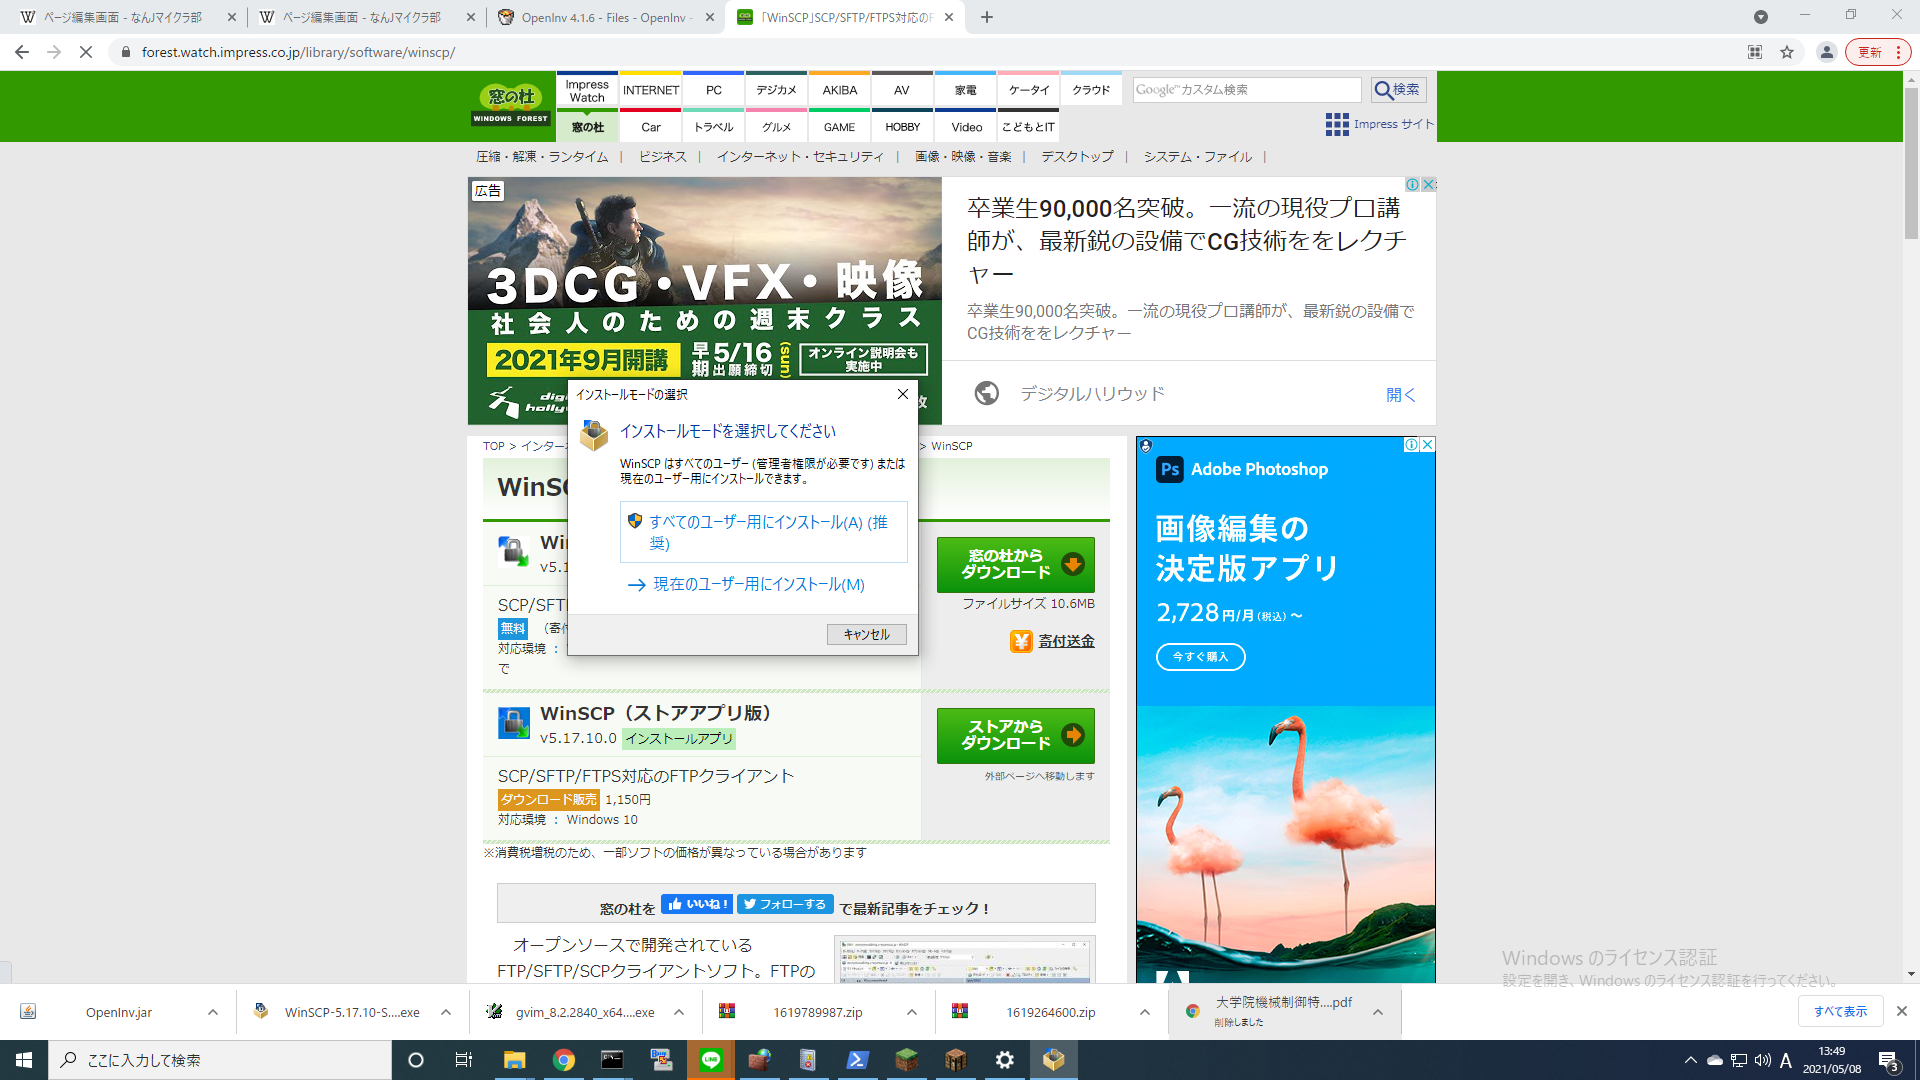This screenshot has width=1920, height=1080.
Task: Click the Impress Site grid icon
Action: (x=1337, y=124)
